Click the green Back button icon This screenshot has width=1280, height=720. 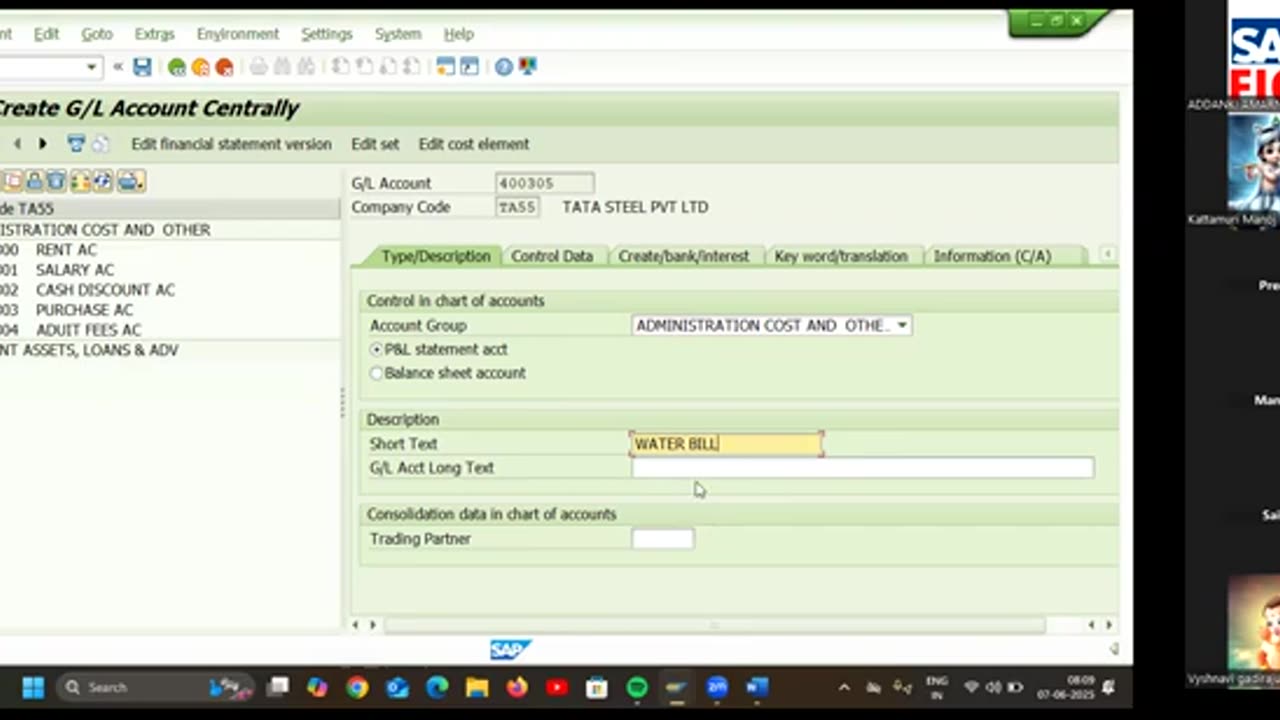177,67
